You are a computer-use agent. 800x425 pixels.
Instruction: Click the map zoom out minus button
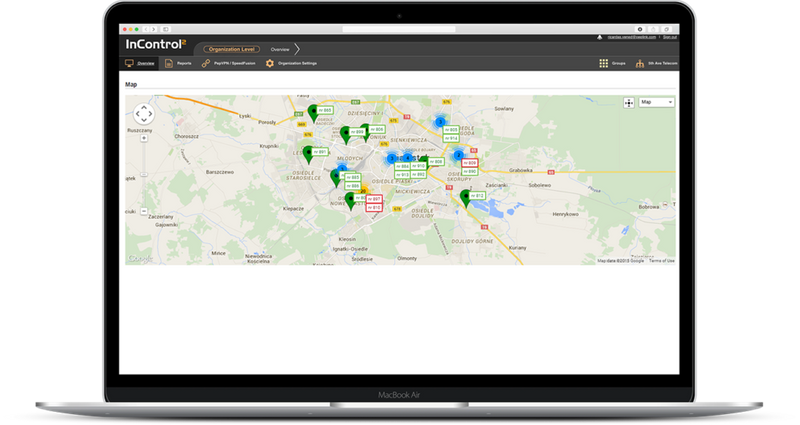click(144, 211)
